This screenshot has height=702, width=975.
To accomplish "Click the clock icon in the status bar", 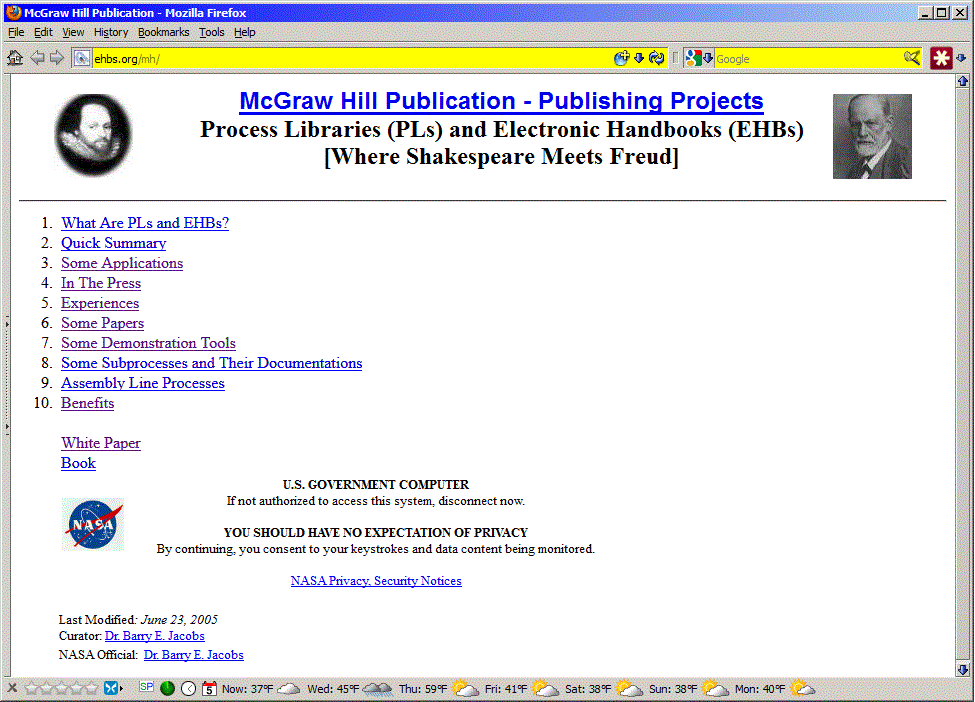I will (188, 688).
